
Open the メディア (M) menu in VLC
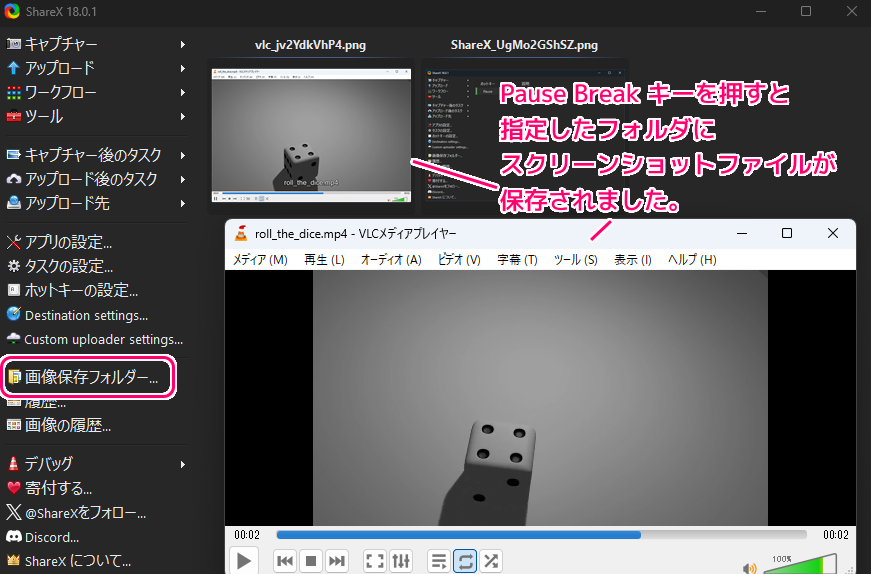260,259
